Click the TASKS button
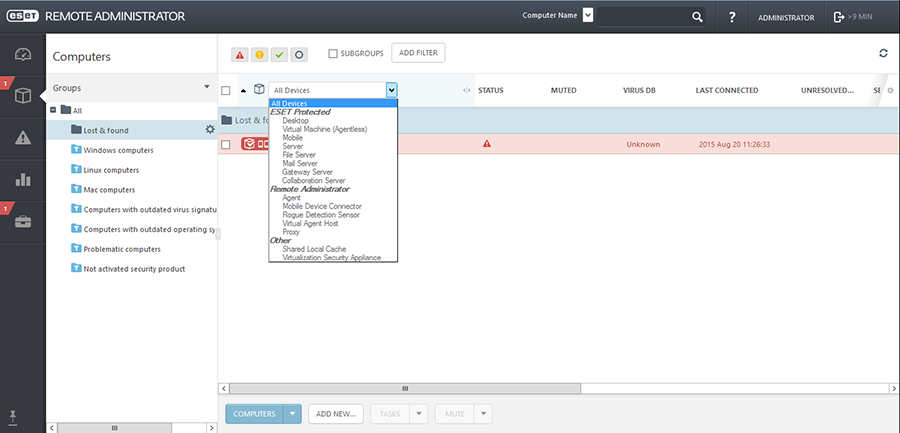Viewport: 900px width, 433px height. click(390, 413)
